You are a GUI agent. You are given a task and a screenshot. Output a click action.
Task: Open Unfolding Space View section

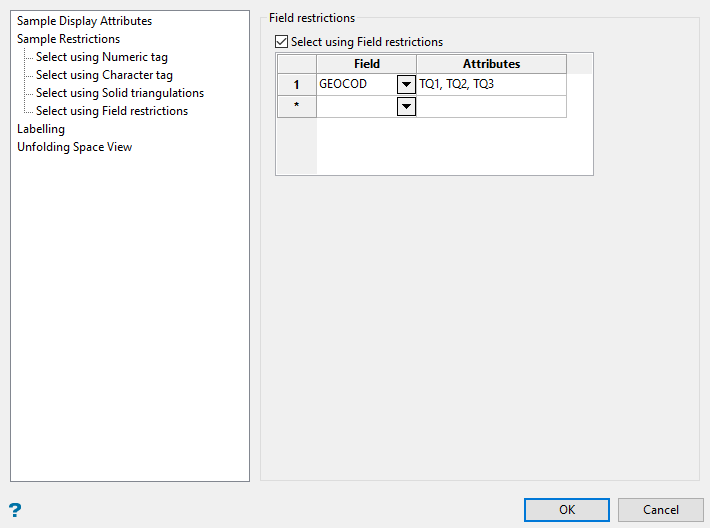[74, 147]
